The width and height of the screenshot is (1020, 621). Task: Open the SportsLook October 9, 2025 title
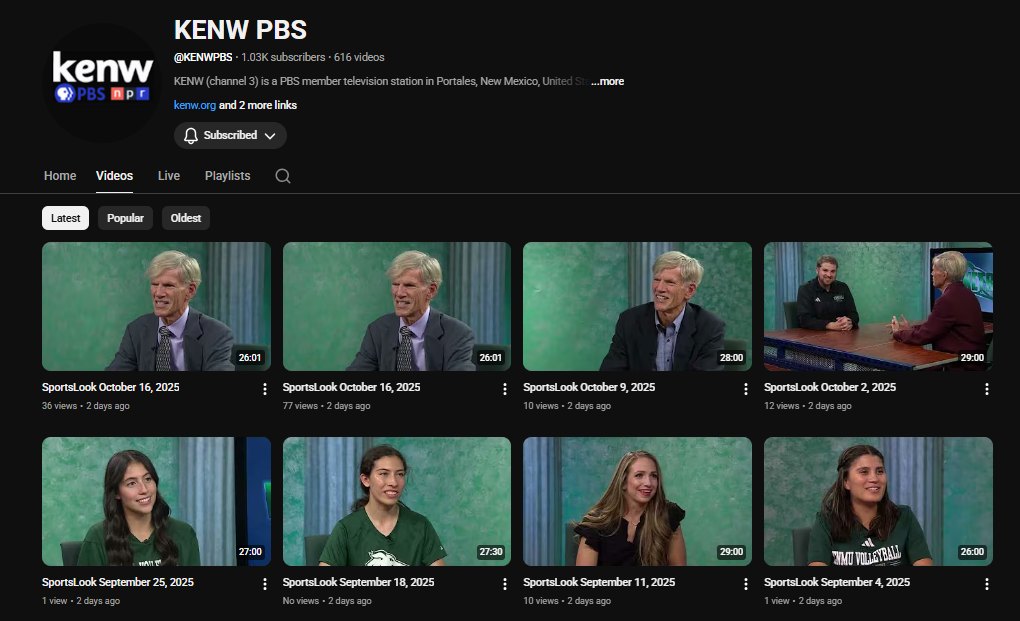point(589,387)
